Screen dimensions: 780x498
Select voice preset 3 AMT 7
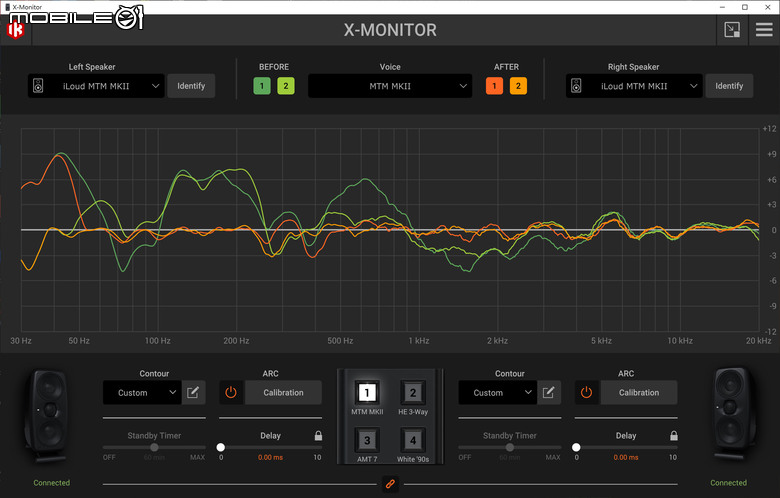[367, 440]
